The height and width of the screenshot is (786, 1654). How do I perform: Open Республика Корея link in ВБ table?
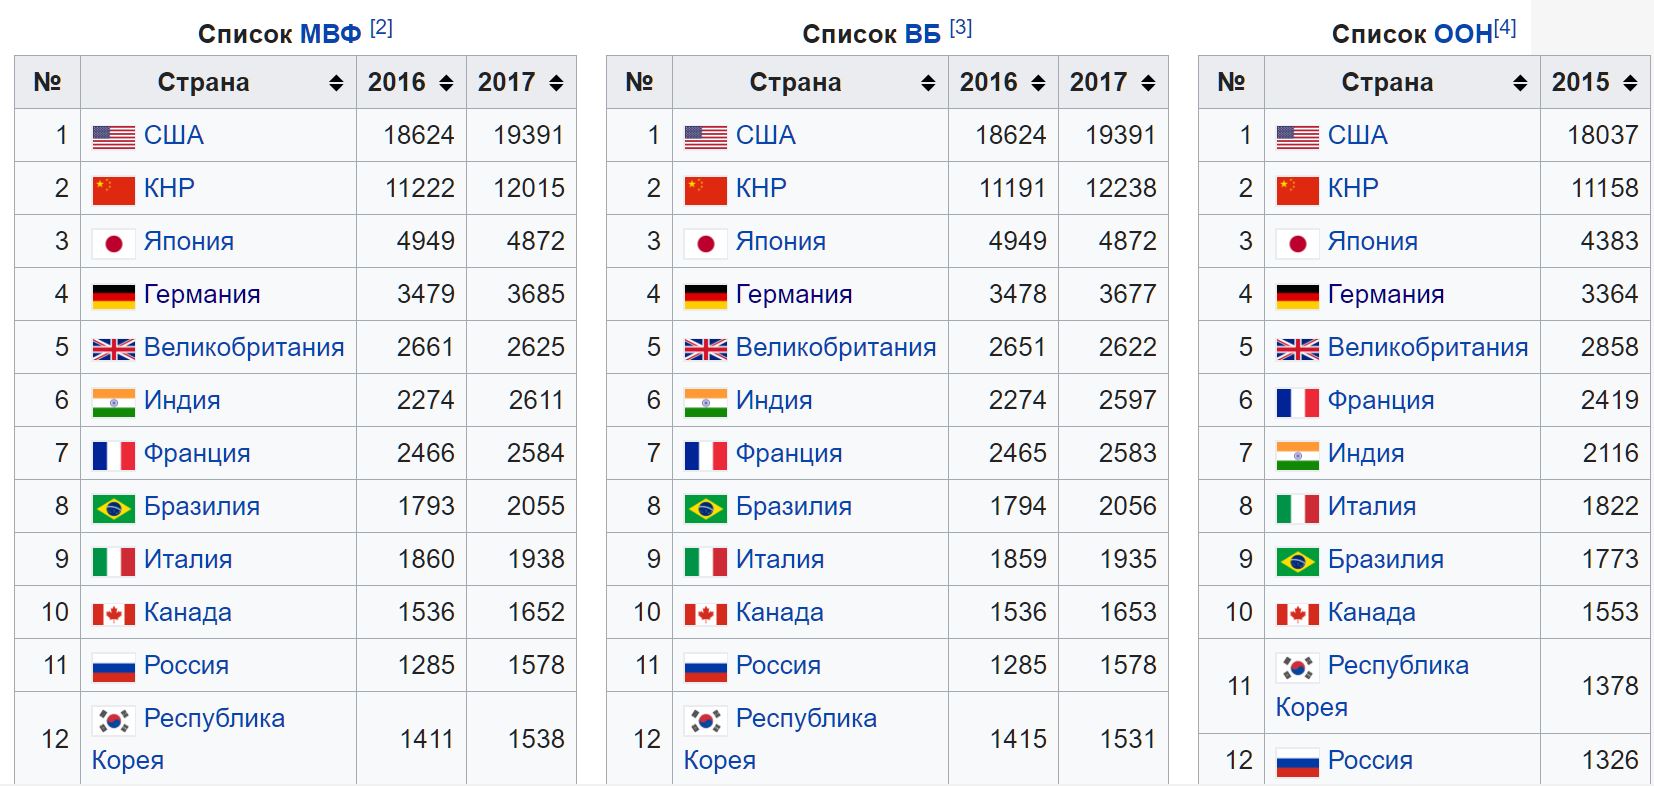tap(806, 718)
